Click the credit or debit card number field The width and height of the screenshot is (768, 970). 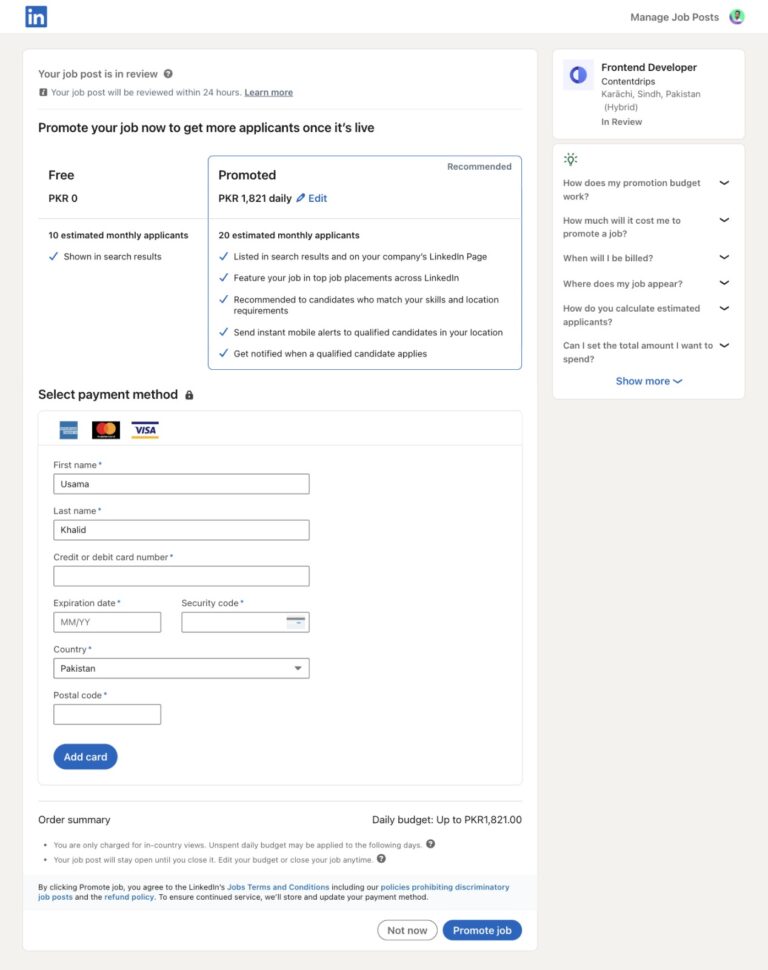pos(181,575)
